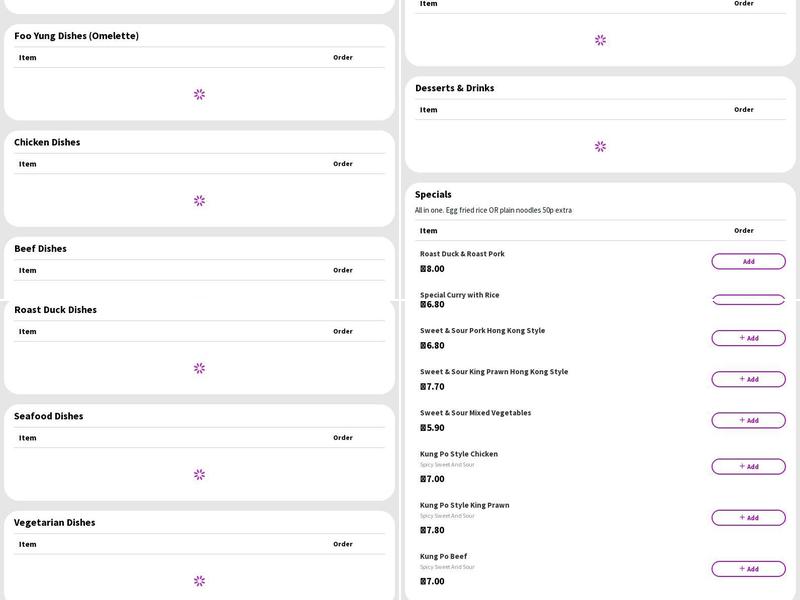This screenshot has width=800, height=600.
Task: Add Sweet & Sour Pork Hong Kong Style
Action: pyautogui.click(x=748, y=338)
